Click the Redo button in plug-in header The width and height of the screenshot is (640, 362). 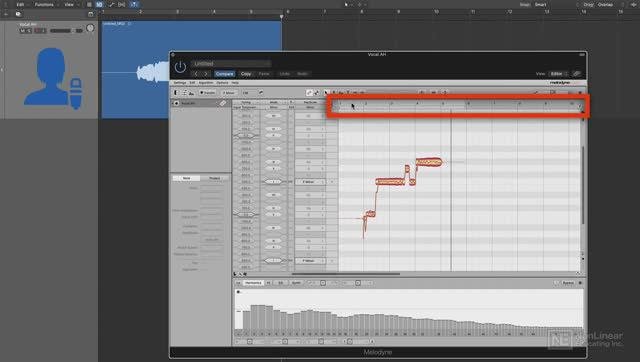pyautogui.click(x=302, y=74)
